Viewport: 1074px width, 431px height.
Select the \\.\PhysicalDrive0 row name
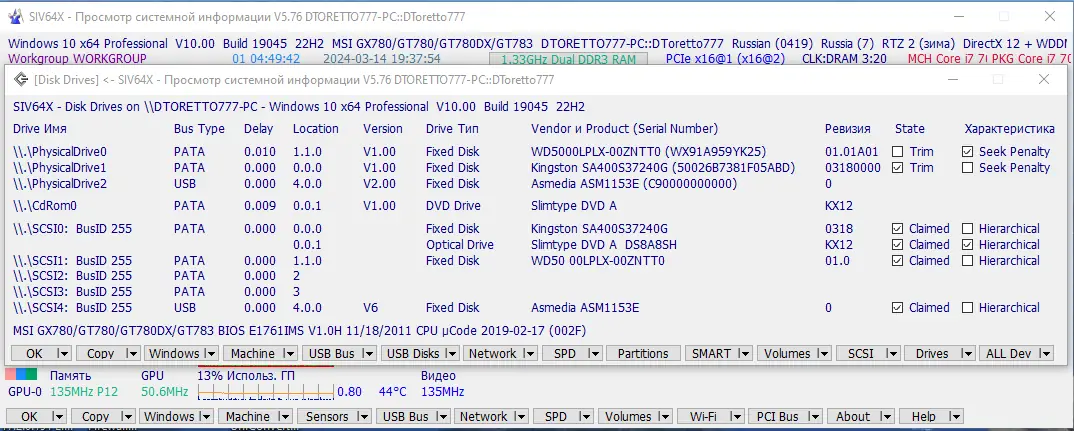[60, 151]
